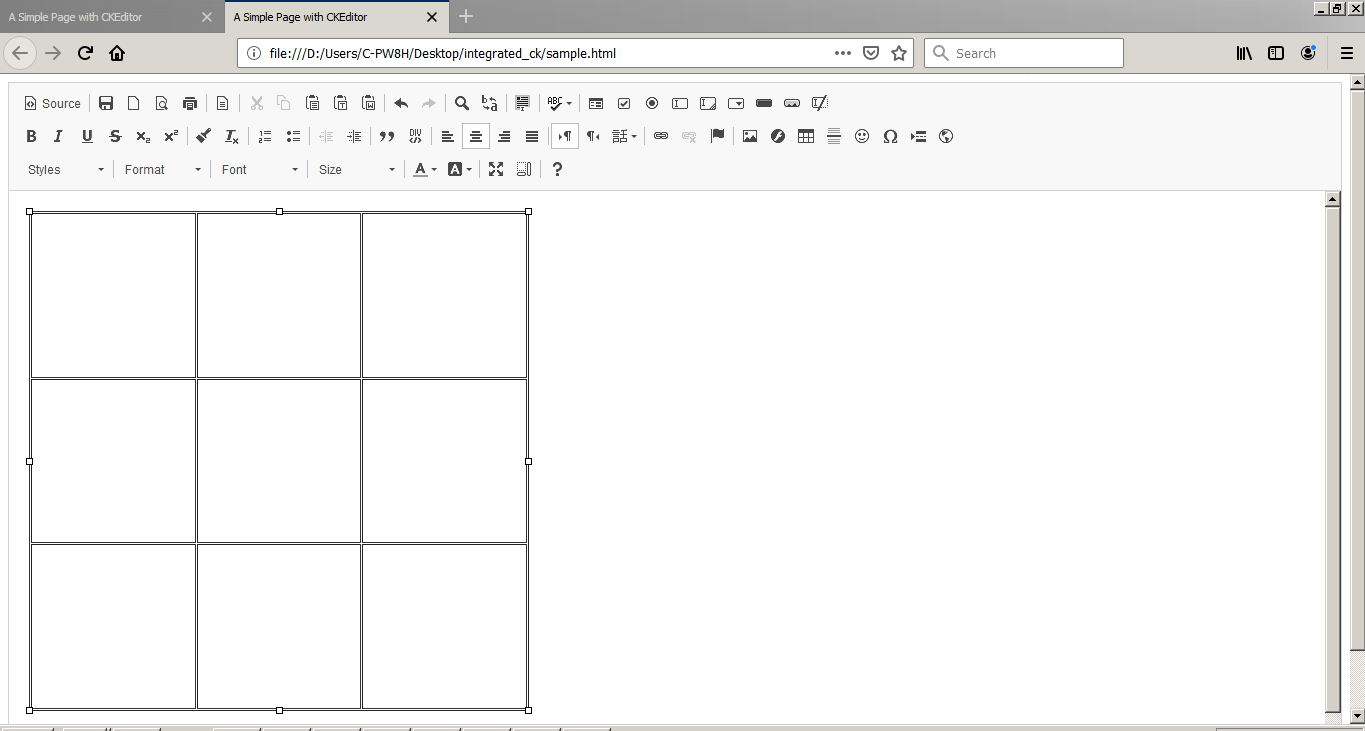Open the CKEditor help dialog
1365x731 pixels.
point(557,169)
